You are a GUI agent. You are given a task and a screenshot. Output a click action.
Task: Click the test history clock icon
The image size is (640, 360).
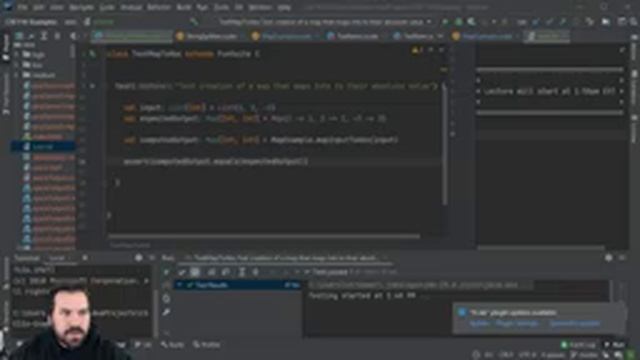[167, 299]
